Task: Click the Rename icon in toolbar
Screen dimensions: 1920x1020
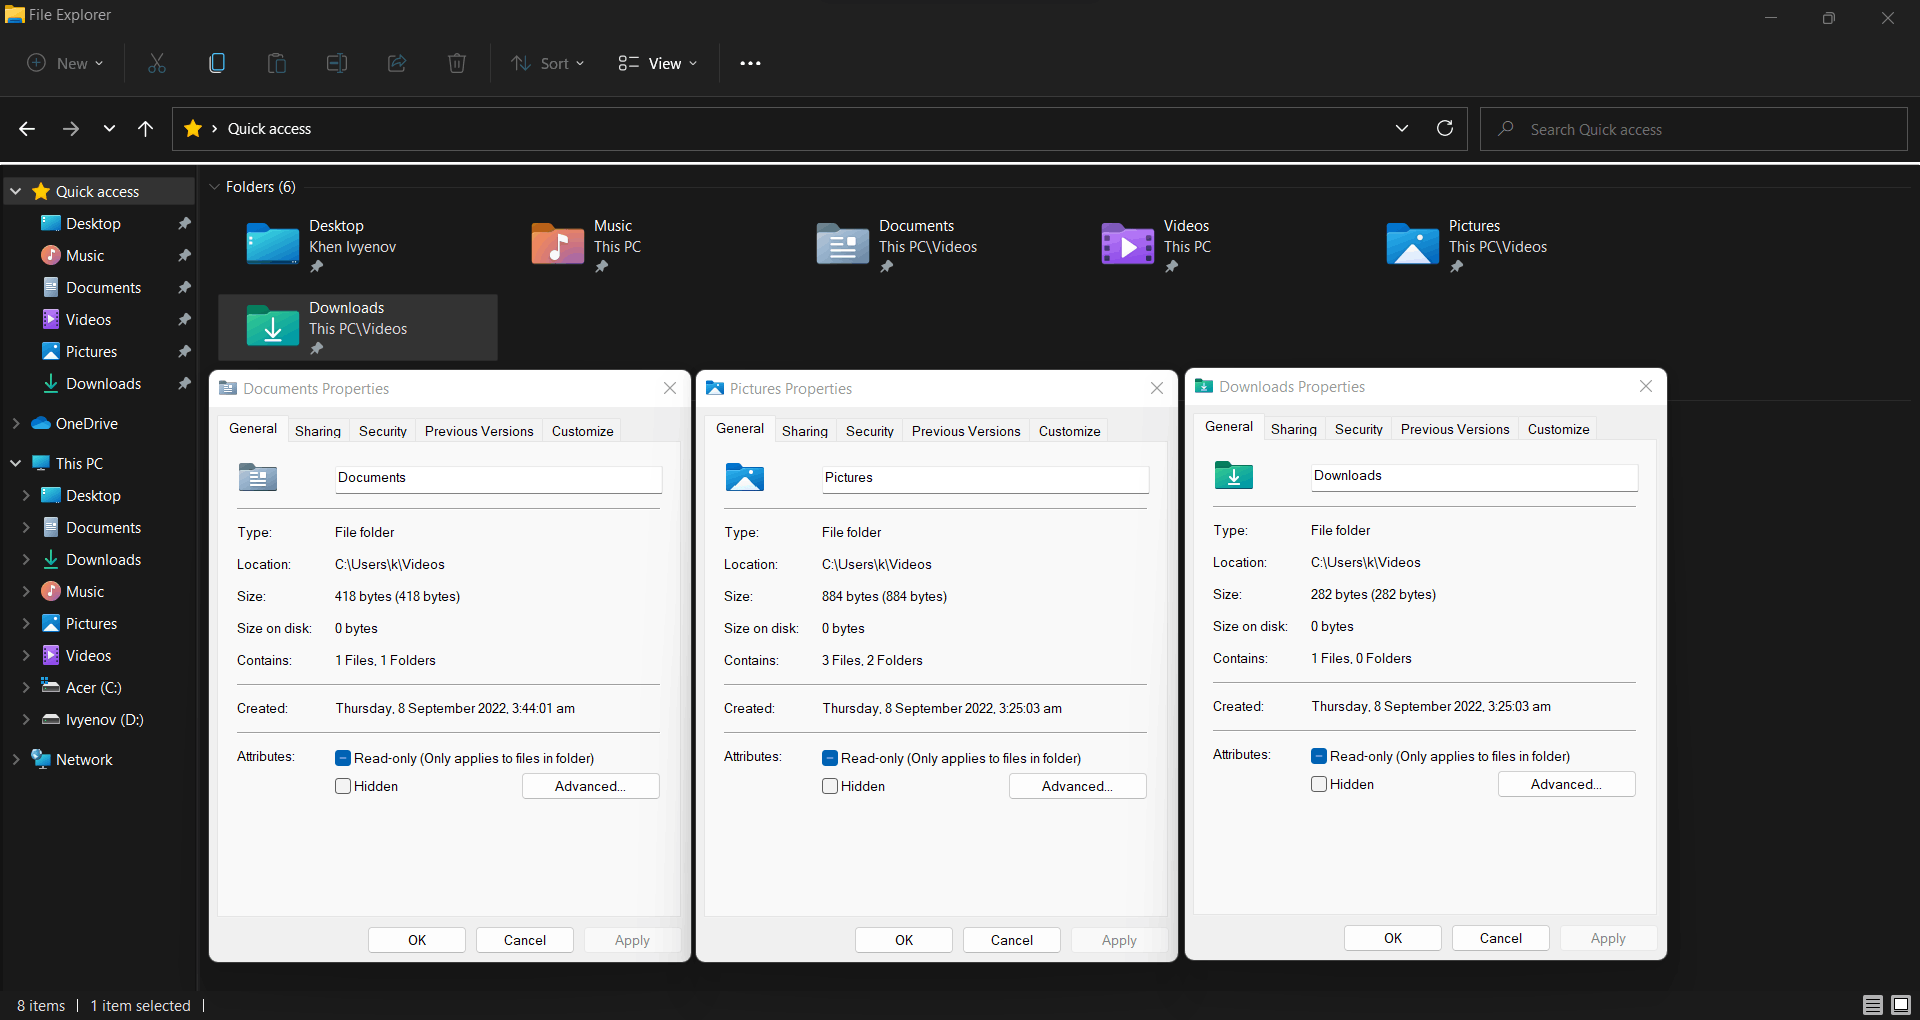Action: click(x=337, y=63)
